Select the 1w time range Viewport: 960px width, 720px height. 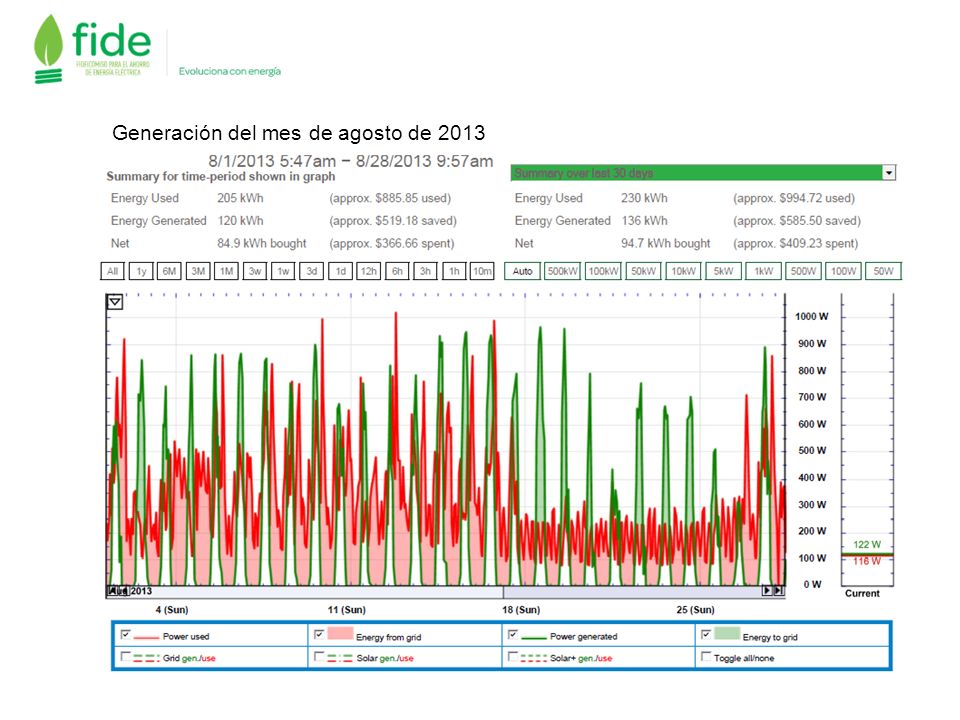click(283, 271)
